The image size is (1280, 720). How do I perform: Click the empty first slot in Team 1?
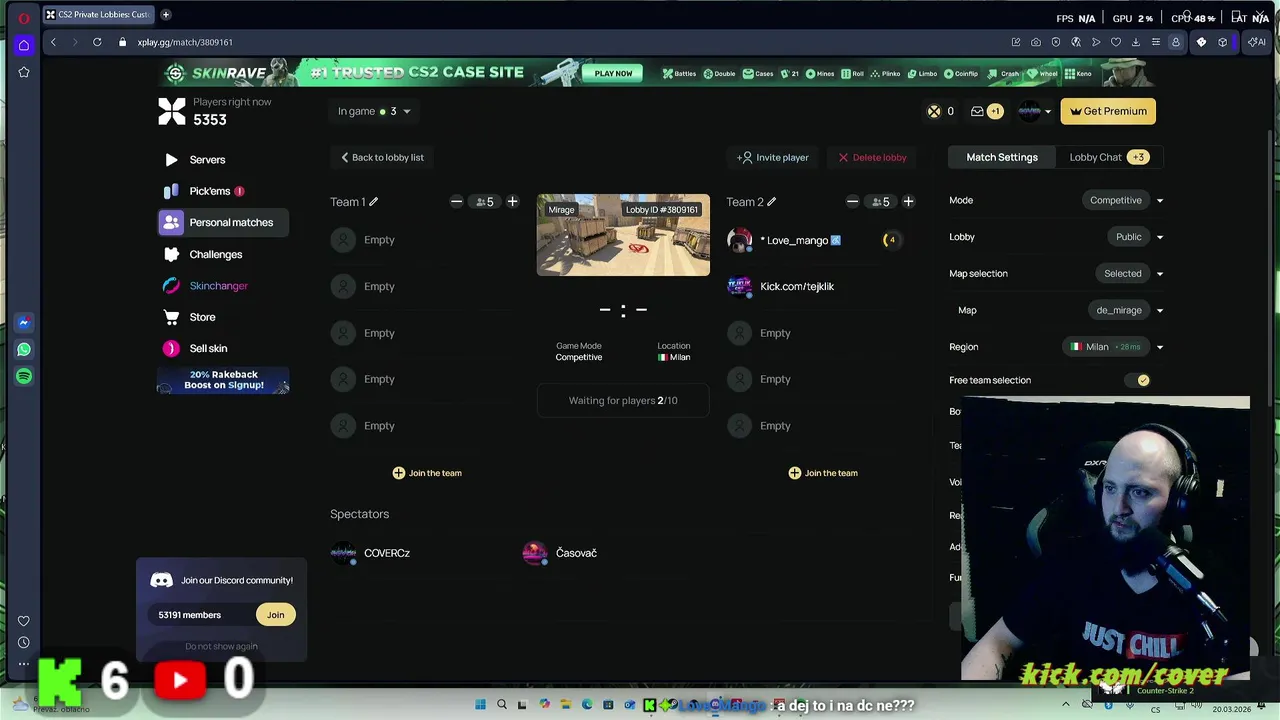pyautogui.click(x=364, y=240)
